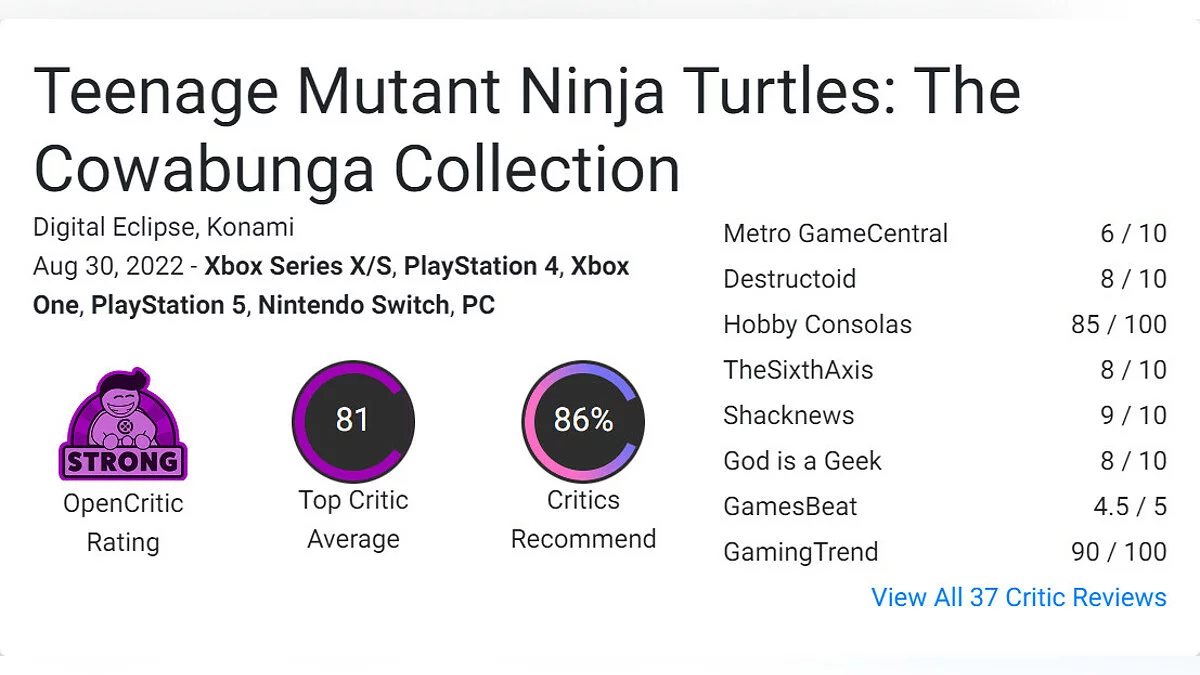This screenshot has width=1200, height=675.
Task: Click the Digital Eclipse, Konami developer text
Action: pyautogui.click(x=163, y=227)
